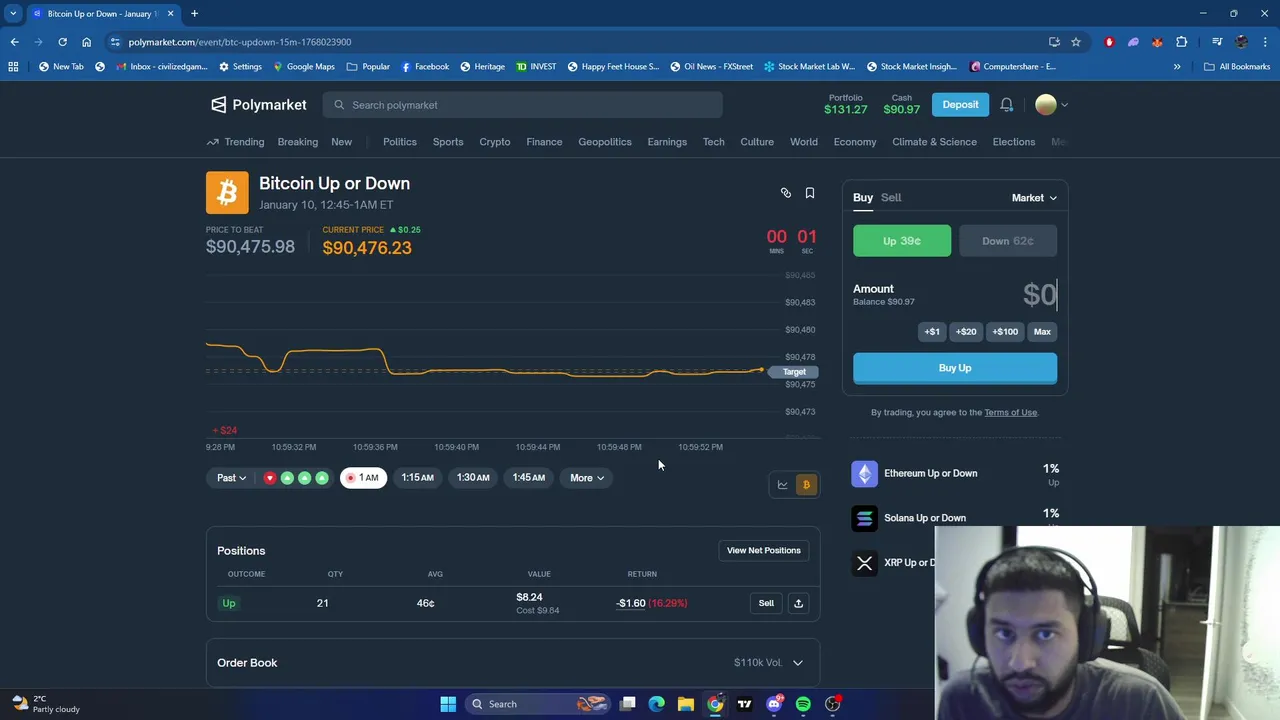Select the Up 39¢ outcome
The width and height of the screenshot is (1280, 720).
pyautogui.click(x=902, y=241)
